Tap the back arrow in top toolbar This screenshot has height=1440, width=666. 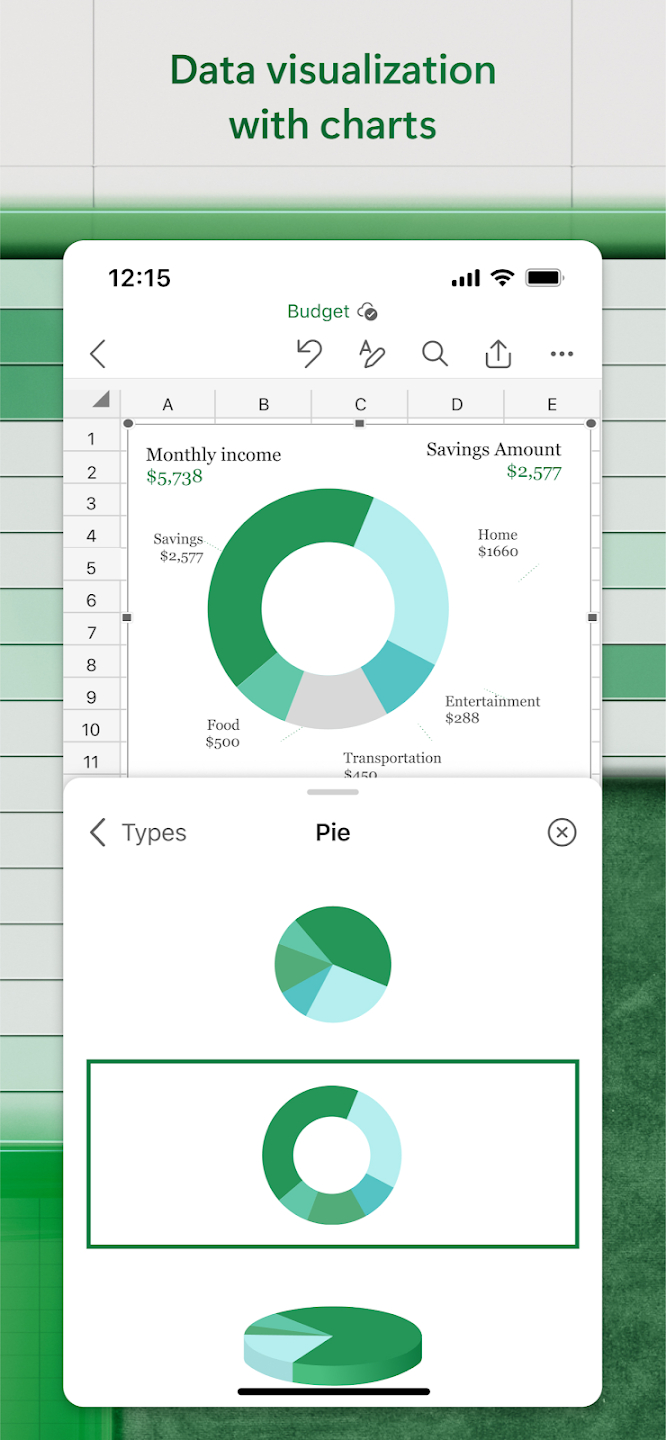click(98, 354)
